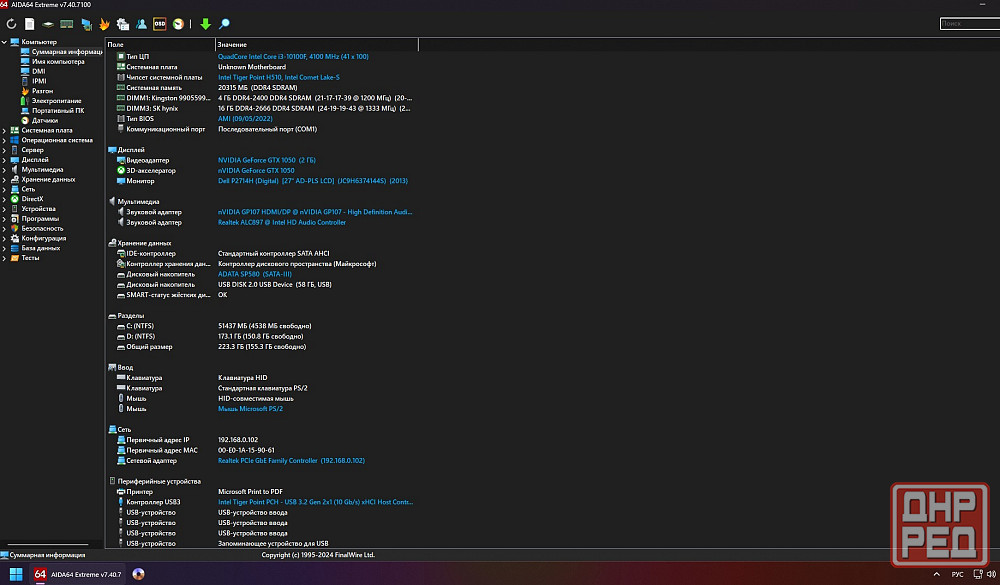Click the green download arrow icon

coord(205,24)
